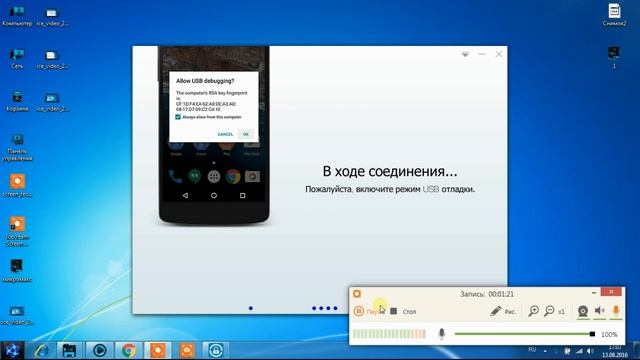Click the Запись: 00:01:21 timer text
This screenshot has height=360, width=640.
[x=487, y=294]
